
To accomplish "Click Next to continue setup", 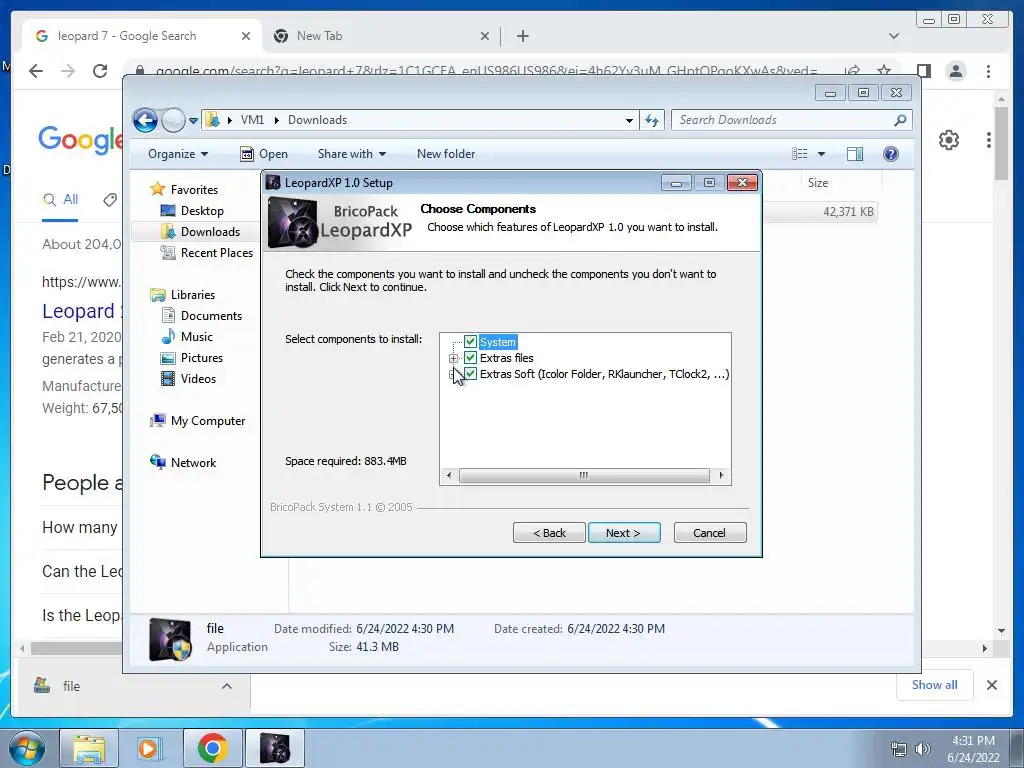I will click(624, 533).
